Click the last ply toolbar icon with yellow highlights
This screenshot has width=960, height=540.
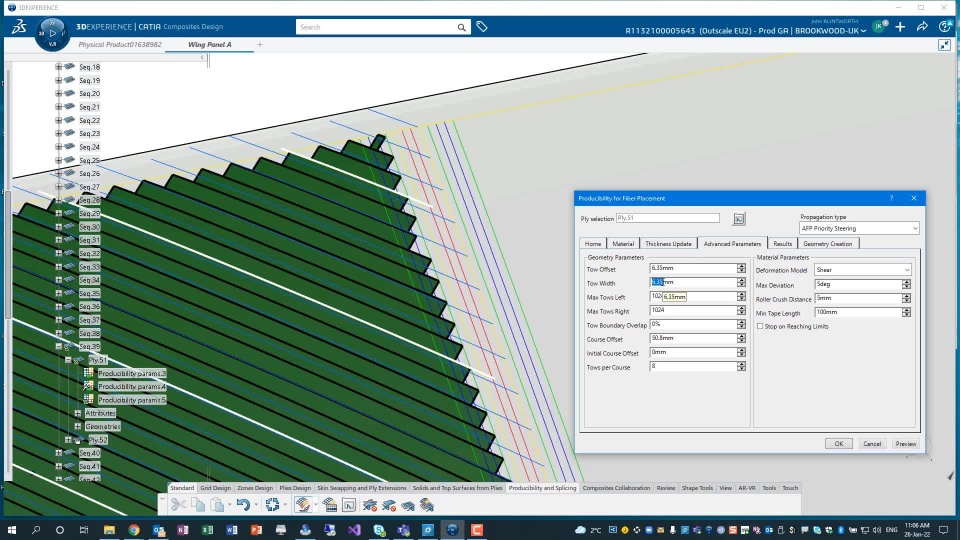pyautogui.click(x=427, y=504)
